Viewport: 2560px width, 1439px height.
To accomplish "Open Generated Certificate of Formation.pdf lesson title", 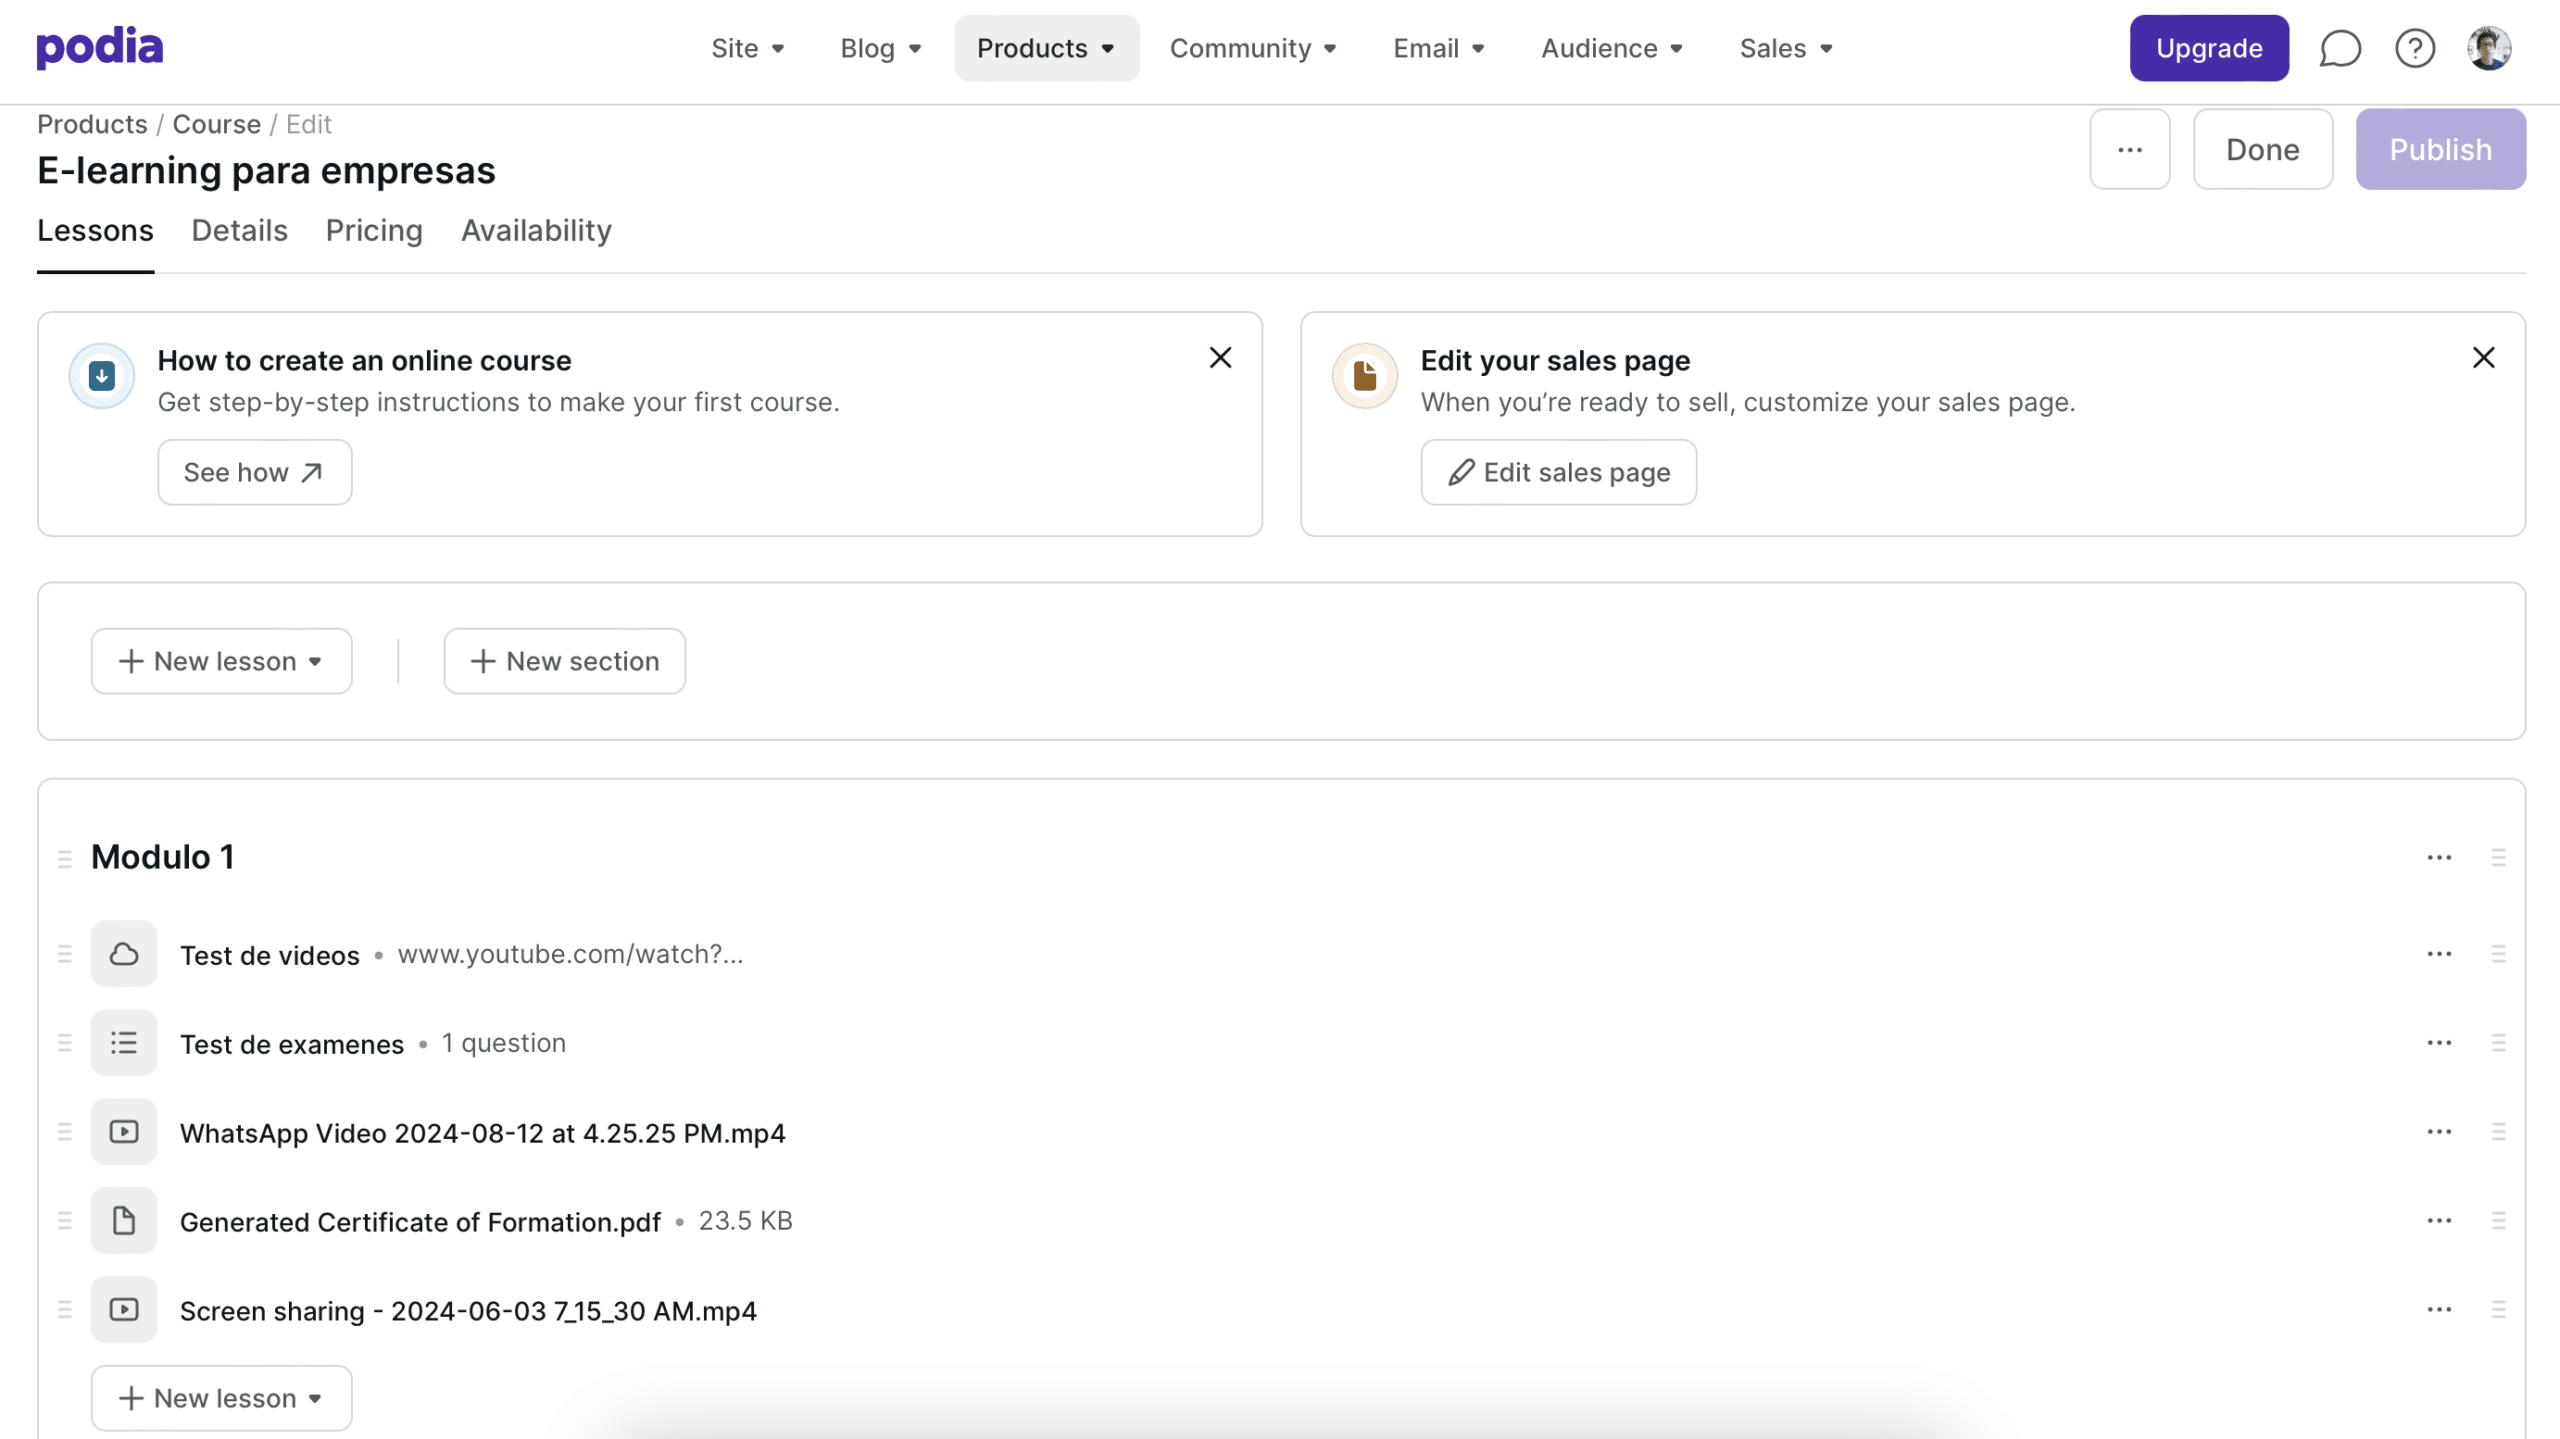I will [x=420, y=1222].
